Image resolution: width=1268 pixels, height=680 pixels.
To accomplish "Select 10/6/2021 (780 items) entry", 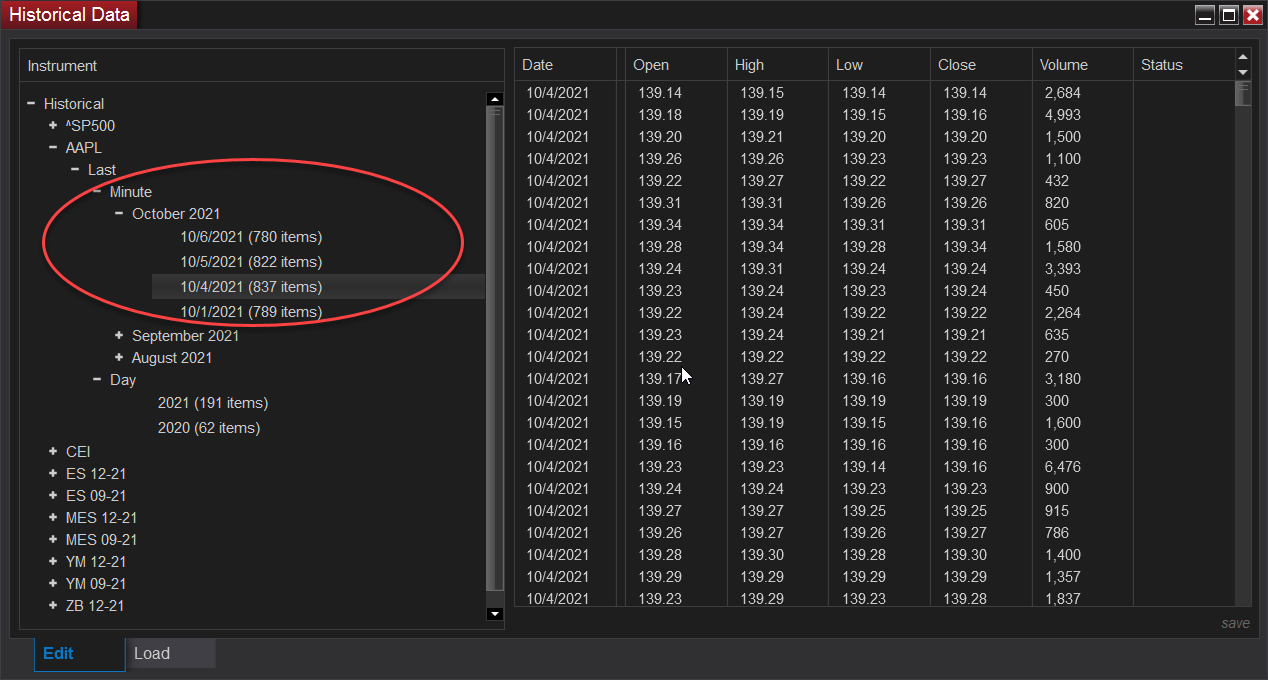I will [x=251, y=237].
